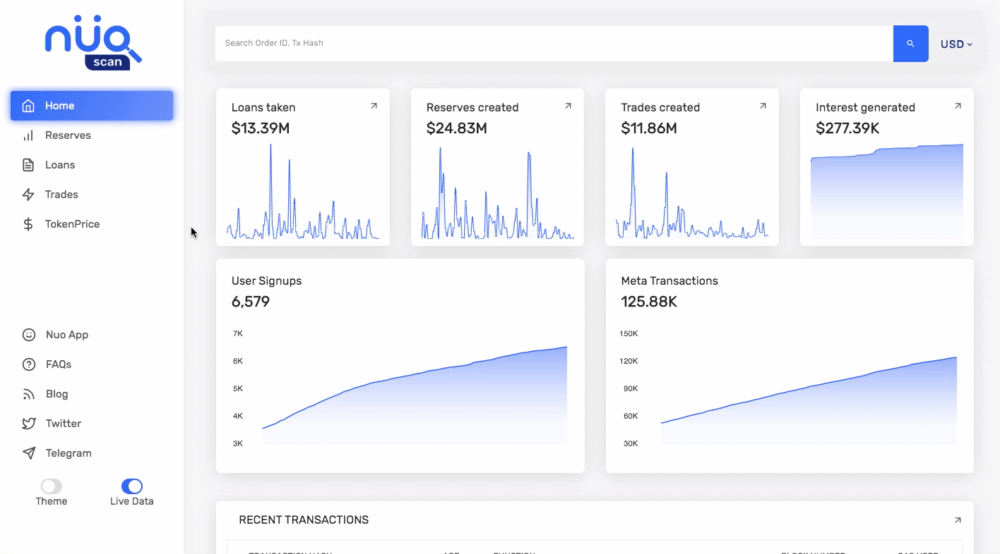Click the Loans taken sparkline chart
1000x554 pixels.
pos(302,191)
